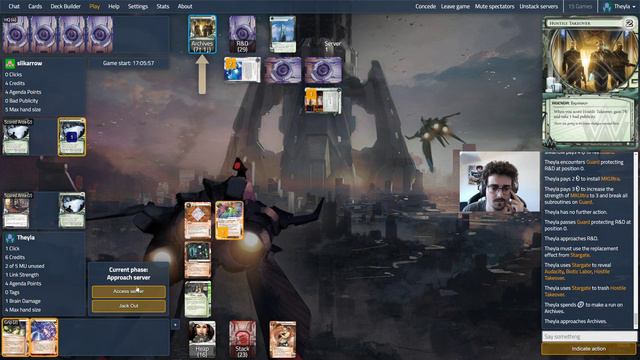
Task: Click the Jack Out button
Action: (x=129, y=306)
